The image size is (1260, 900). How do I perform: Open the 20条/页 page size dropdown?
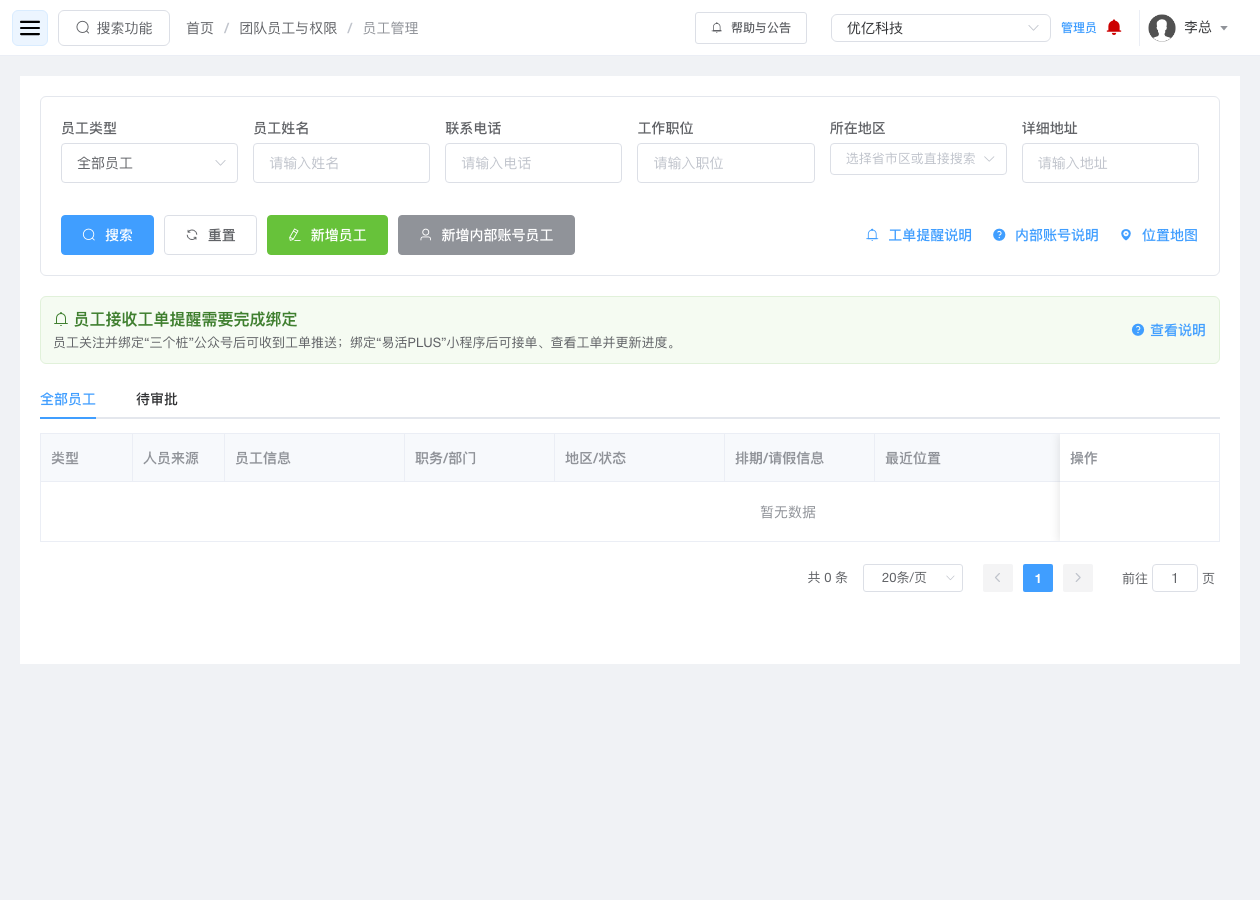click(913, 578)
